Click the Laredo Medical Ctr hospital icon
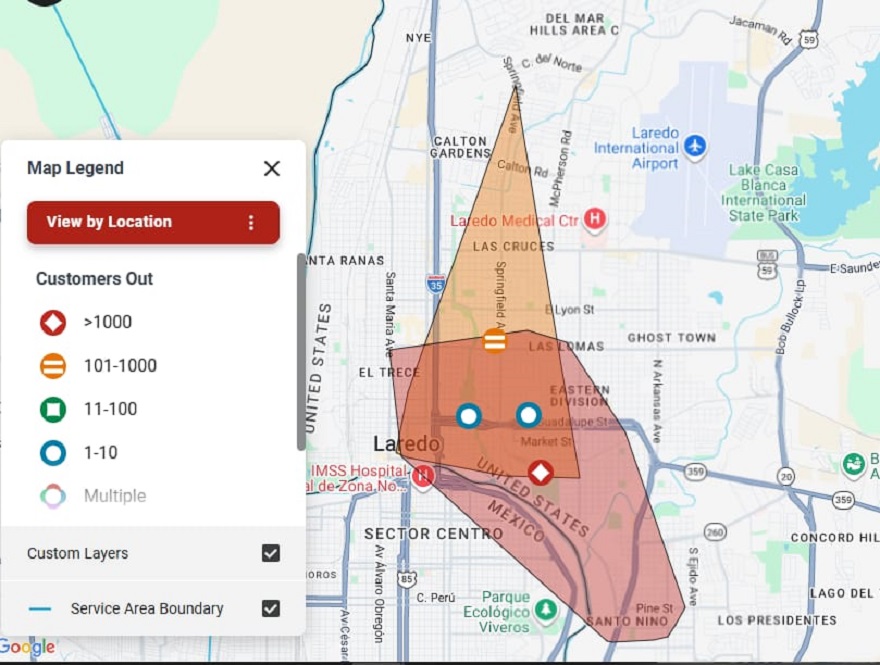The image size is (880, 665). coord(596,218)
